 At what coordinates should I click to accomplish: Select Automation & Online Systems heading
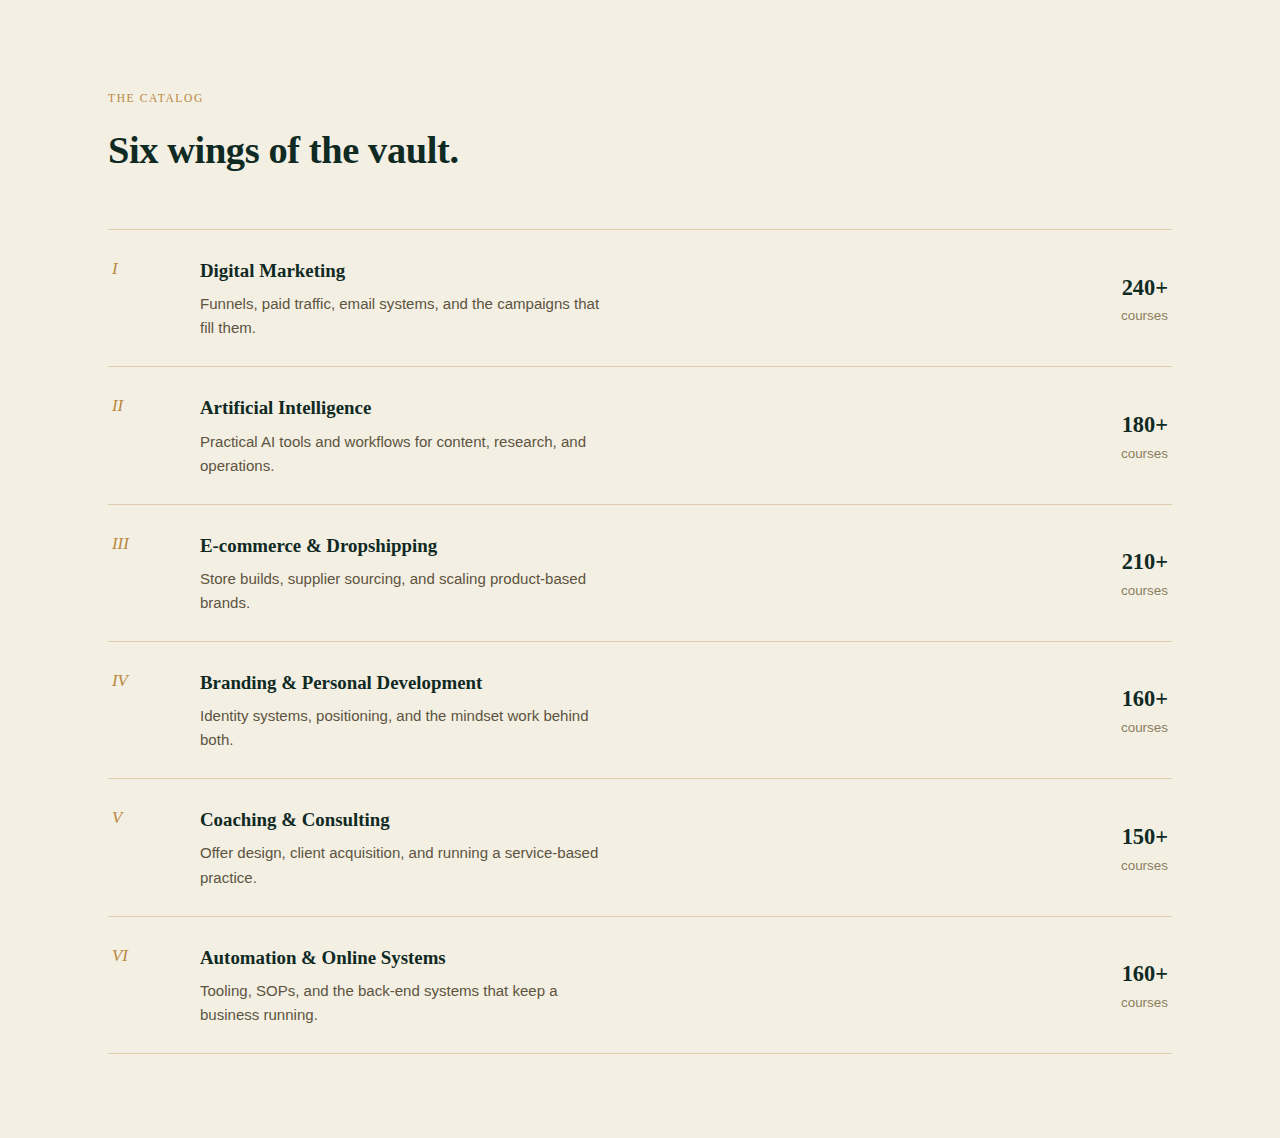pyautogui.click(x=323, y=958)
